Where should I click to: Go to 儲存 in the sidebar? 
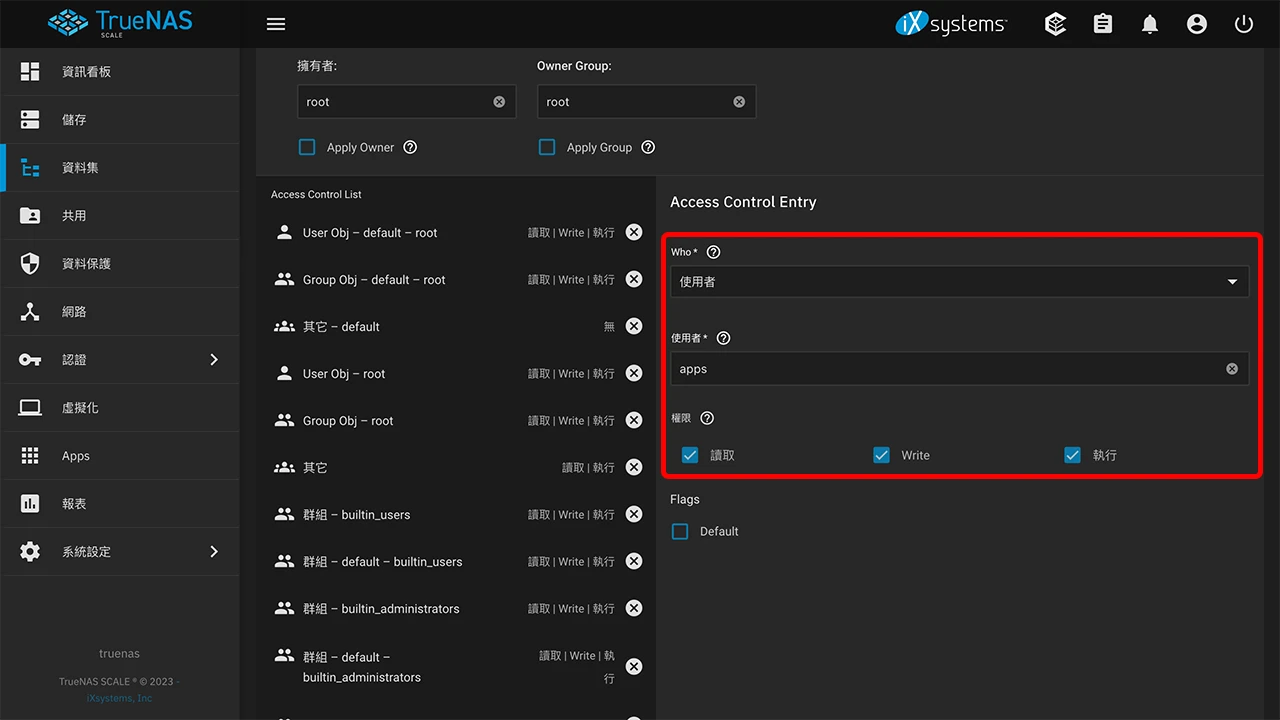[74, 120]
